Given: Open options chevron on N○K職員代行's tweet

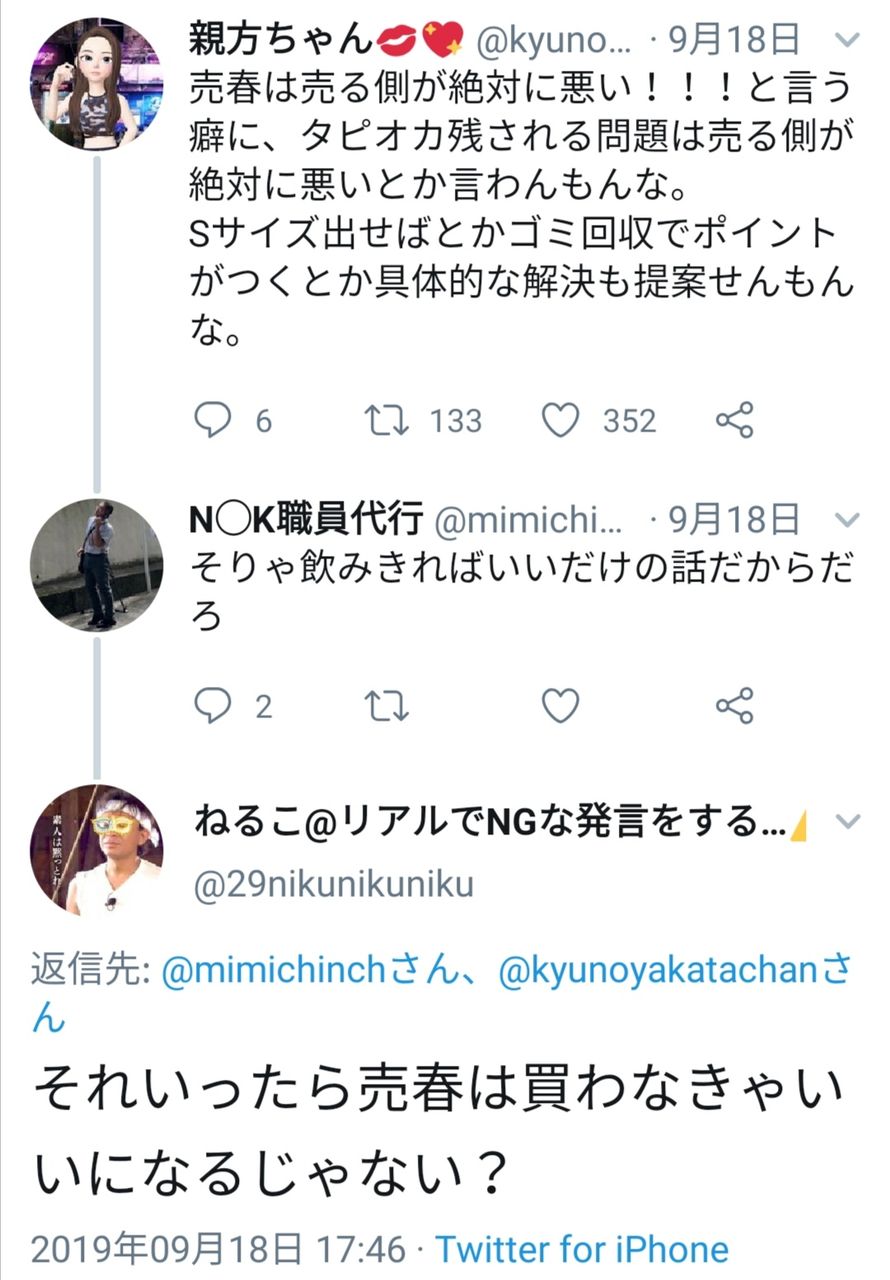Looking at the screenshot, I should click(847, 519).
